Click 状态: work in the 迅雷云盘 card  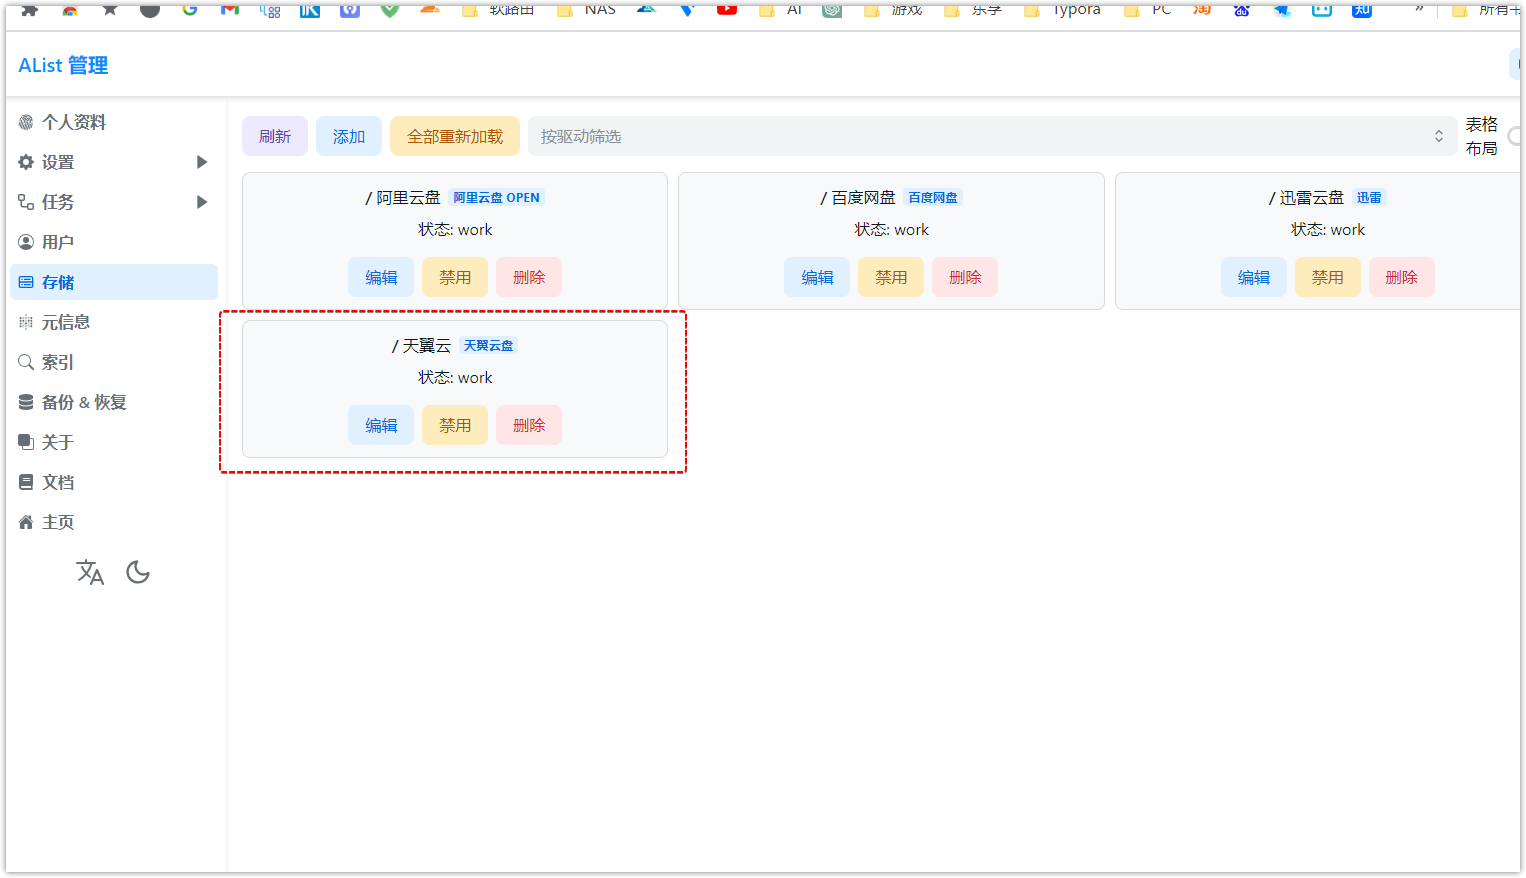pyautogui.click(x=1328, y=230)
